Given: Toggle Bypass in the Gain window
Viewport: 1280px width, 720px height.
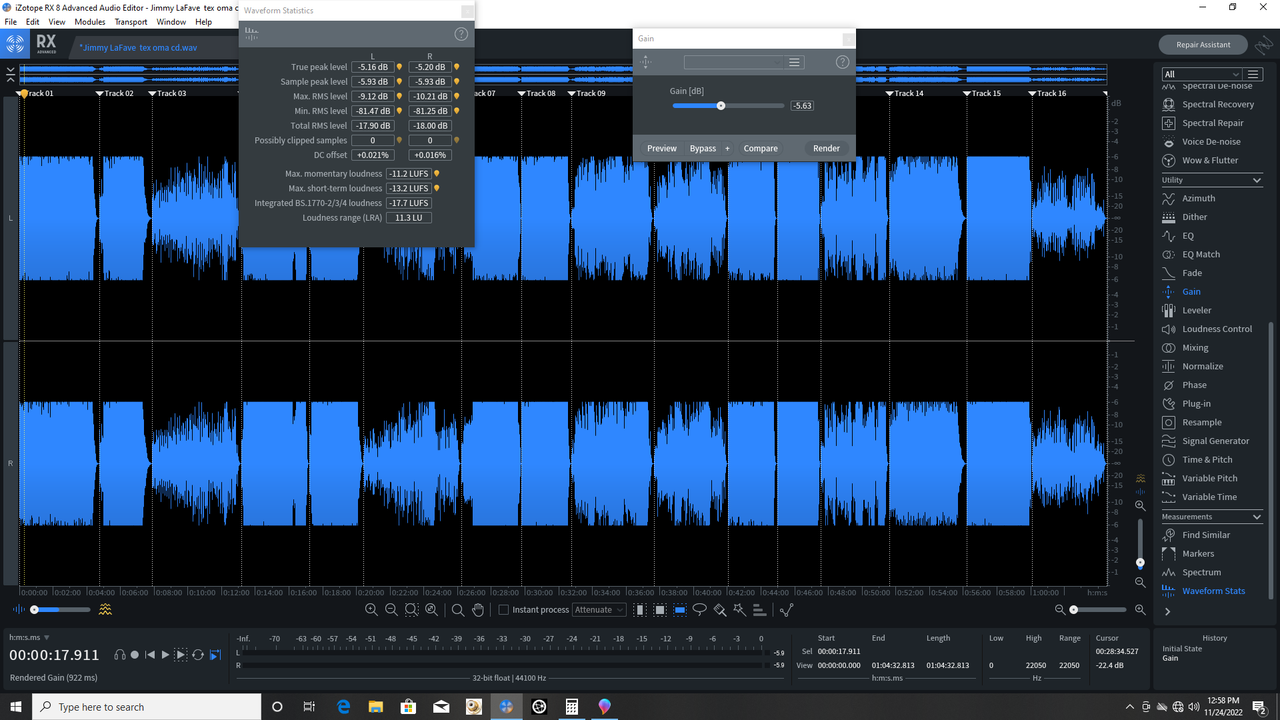Looking at the screenshot, I should [703, 147].
